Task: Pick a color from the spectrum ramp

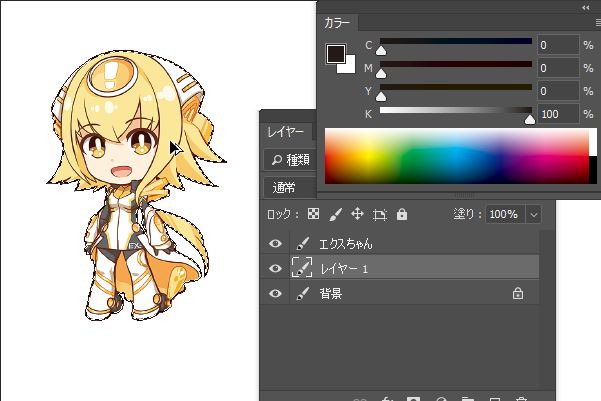Action: pos(456,156)
